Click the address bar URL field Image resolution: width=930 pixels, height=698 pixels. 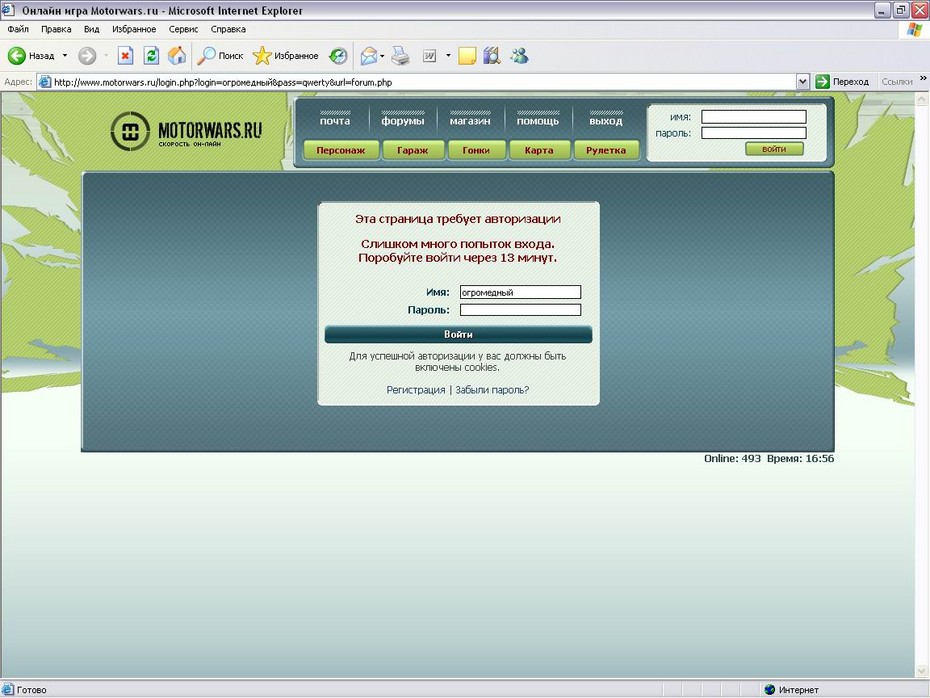pos(417,82)
